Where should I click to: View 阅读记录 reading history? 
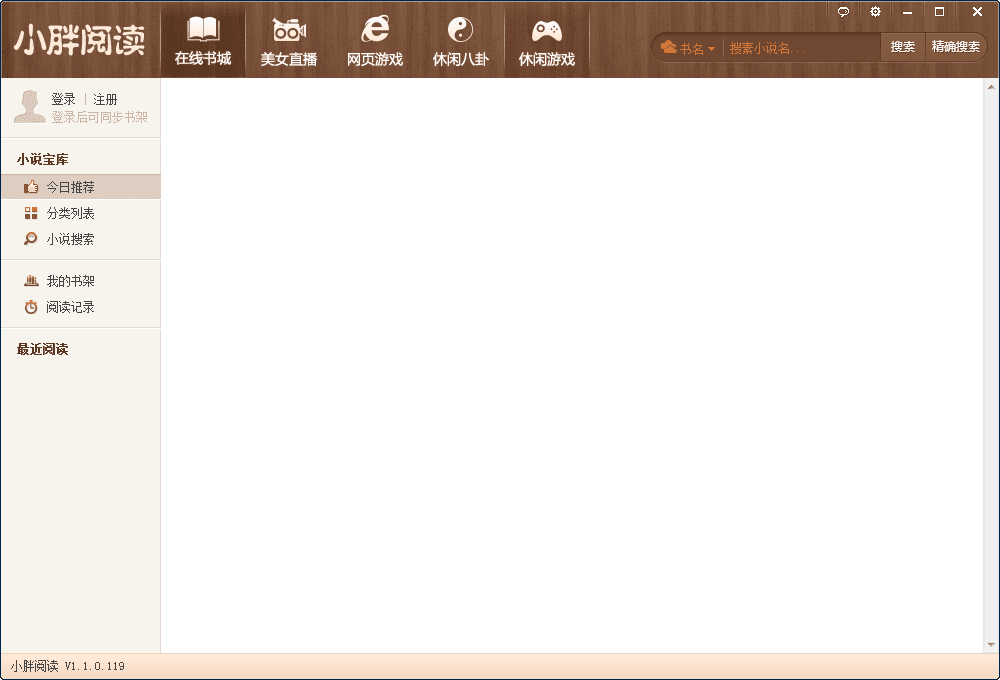coord(70,307)
